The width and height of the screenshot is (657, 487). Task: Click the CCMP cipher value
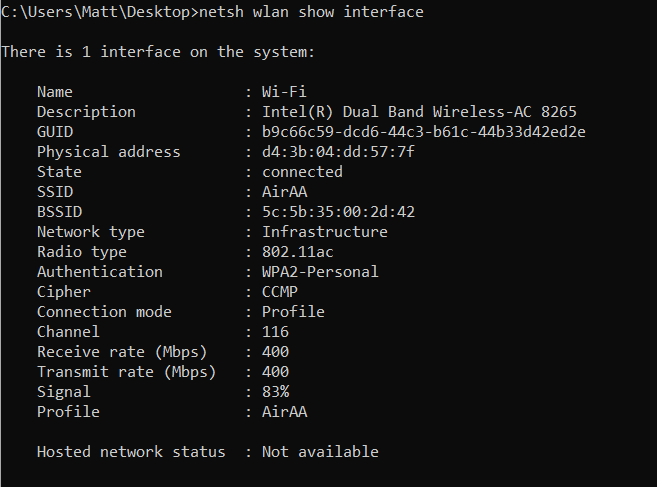[279, 292]
